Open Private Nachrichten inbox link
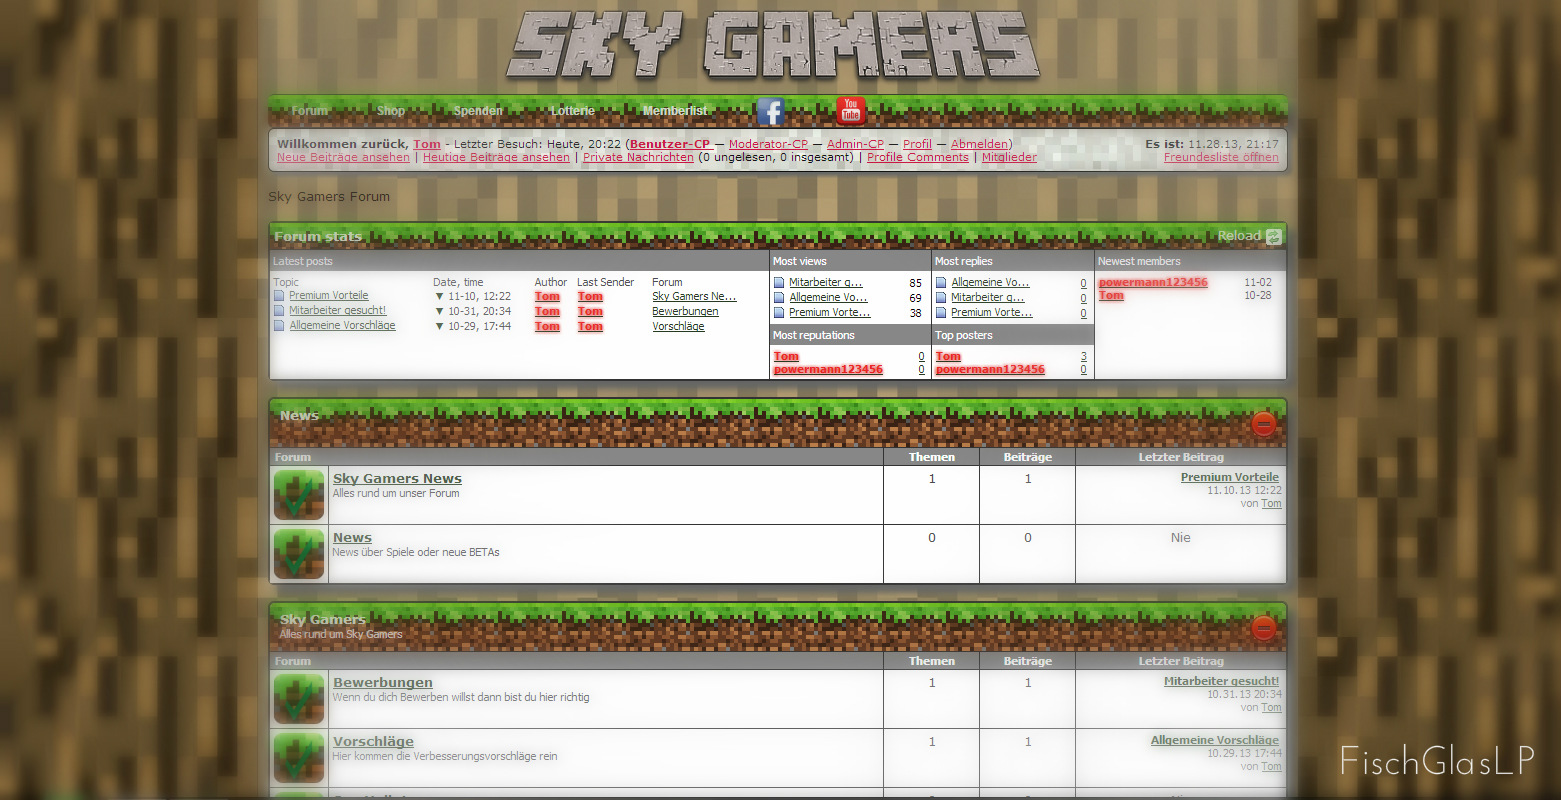The width and height of the screenshot is (1561, 800). click(638, 158)
